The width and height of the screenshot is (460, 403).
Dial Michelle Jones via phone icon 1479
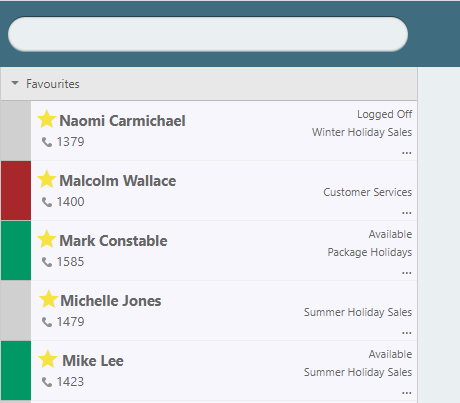(x=47, y=322)
